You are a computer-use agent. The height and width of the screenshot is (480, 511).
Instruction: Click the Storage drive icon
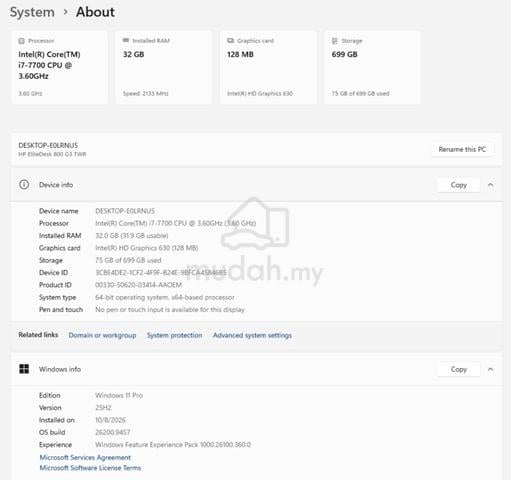335,41
